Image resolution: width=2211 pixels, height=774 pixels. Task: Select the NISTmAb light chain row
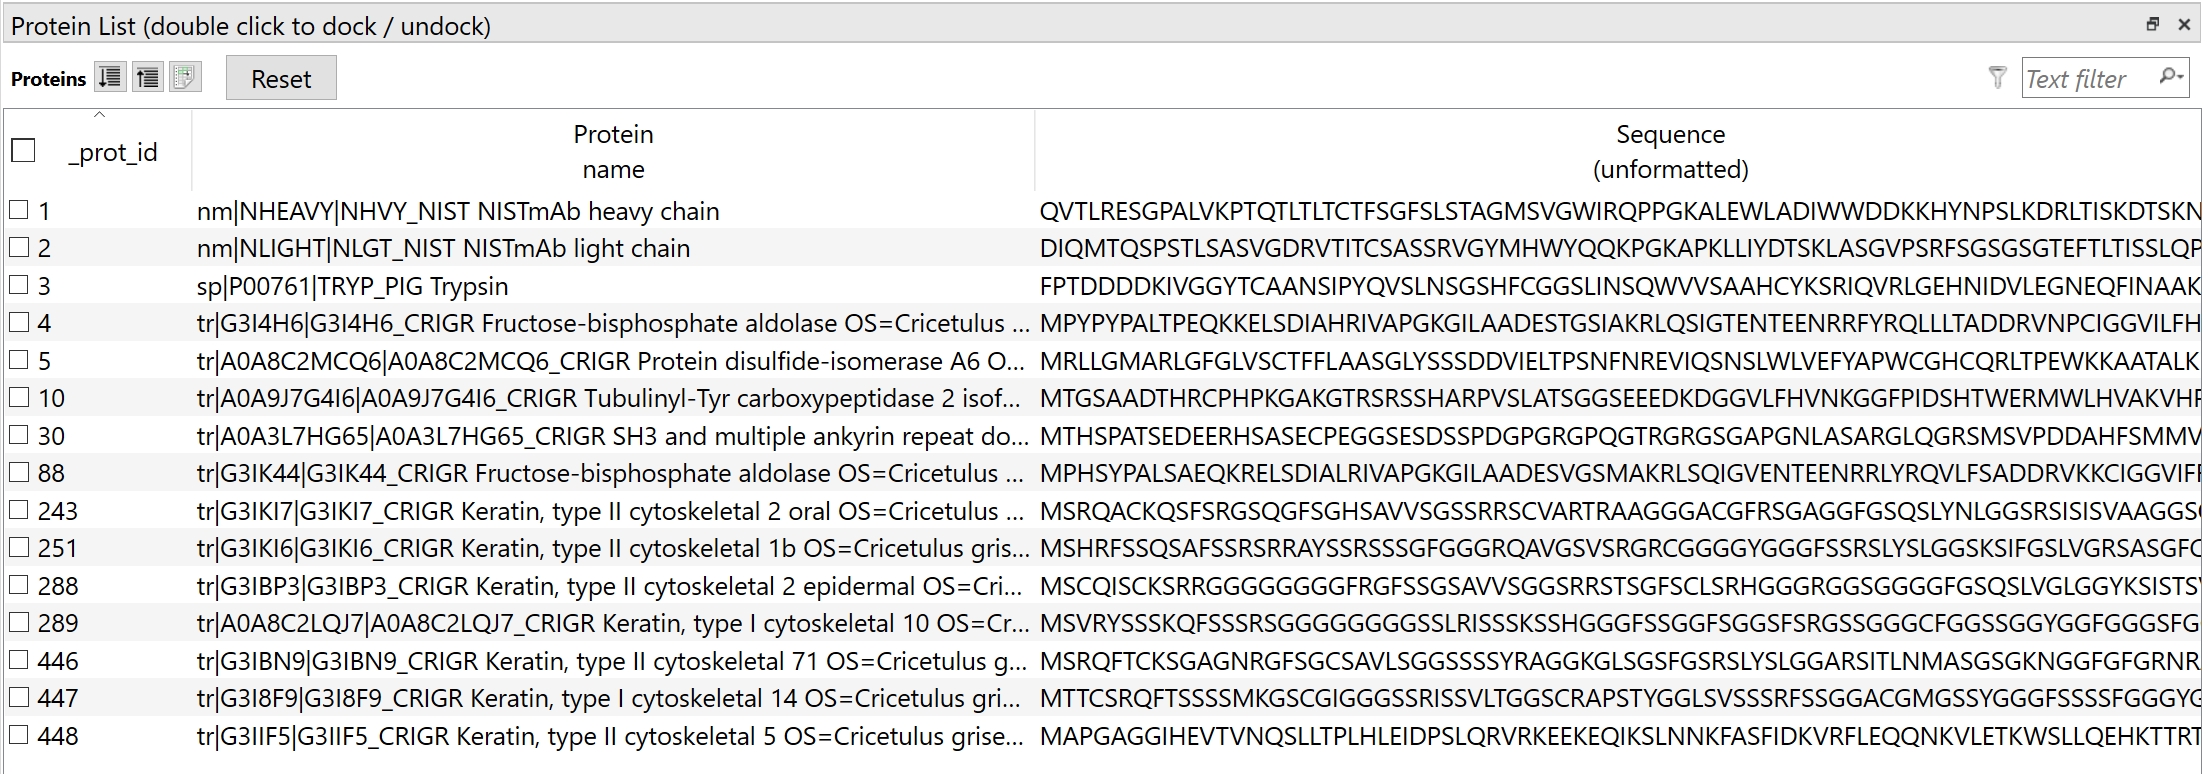[1102, 248]
